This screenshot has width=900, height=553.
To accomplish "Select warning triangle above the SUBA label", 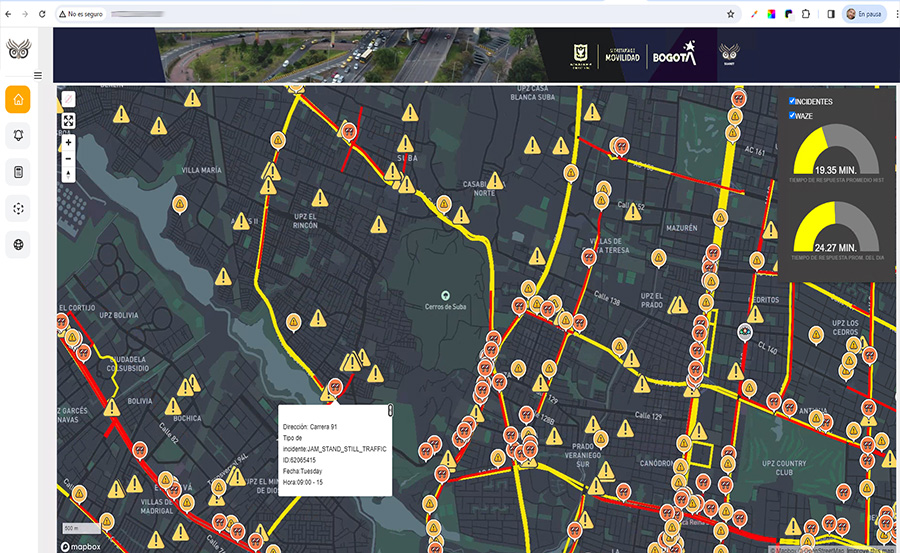I will coord(405,143).
